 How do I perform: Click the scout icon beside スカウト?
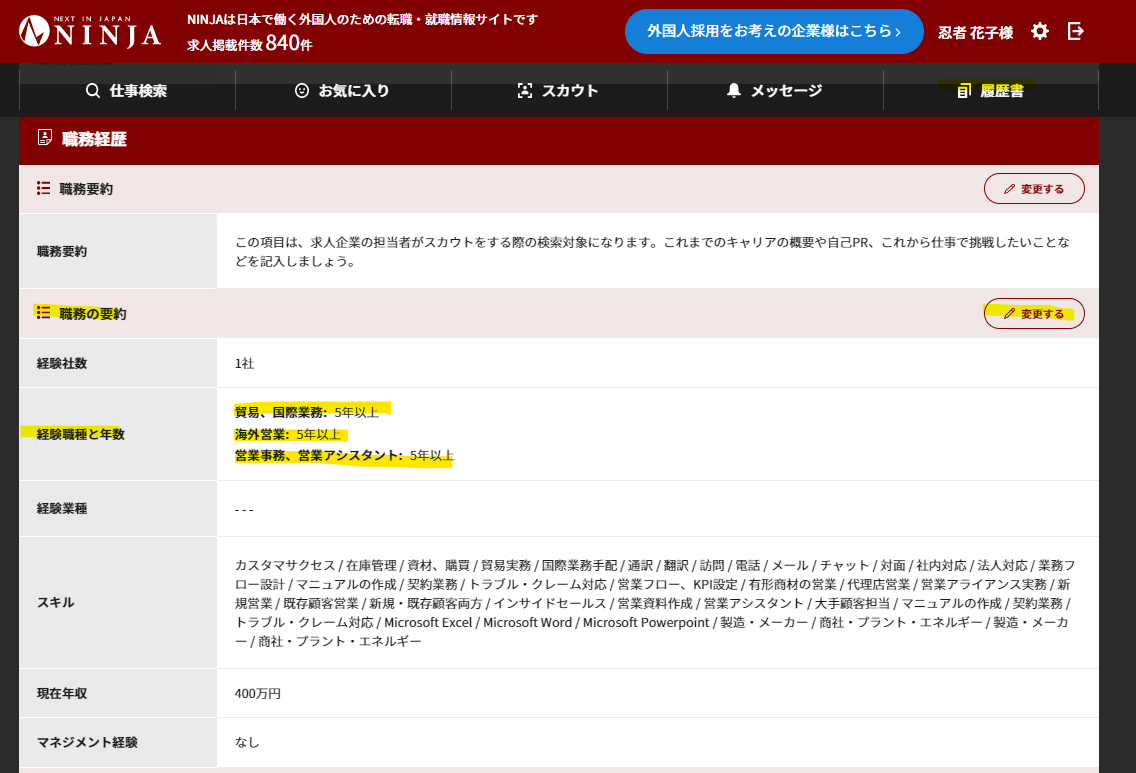tap(525, 91)
